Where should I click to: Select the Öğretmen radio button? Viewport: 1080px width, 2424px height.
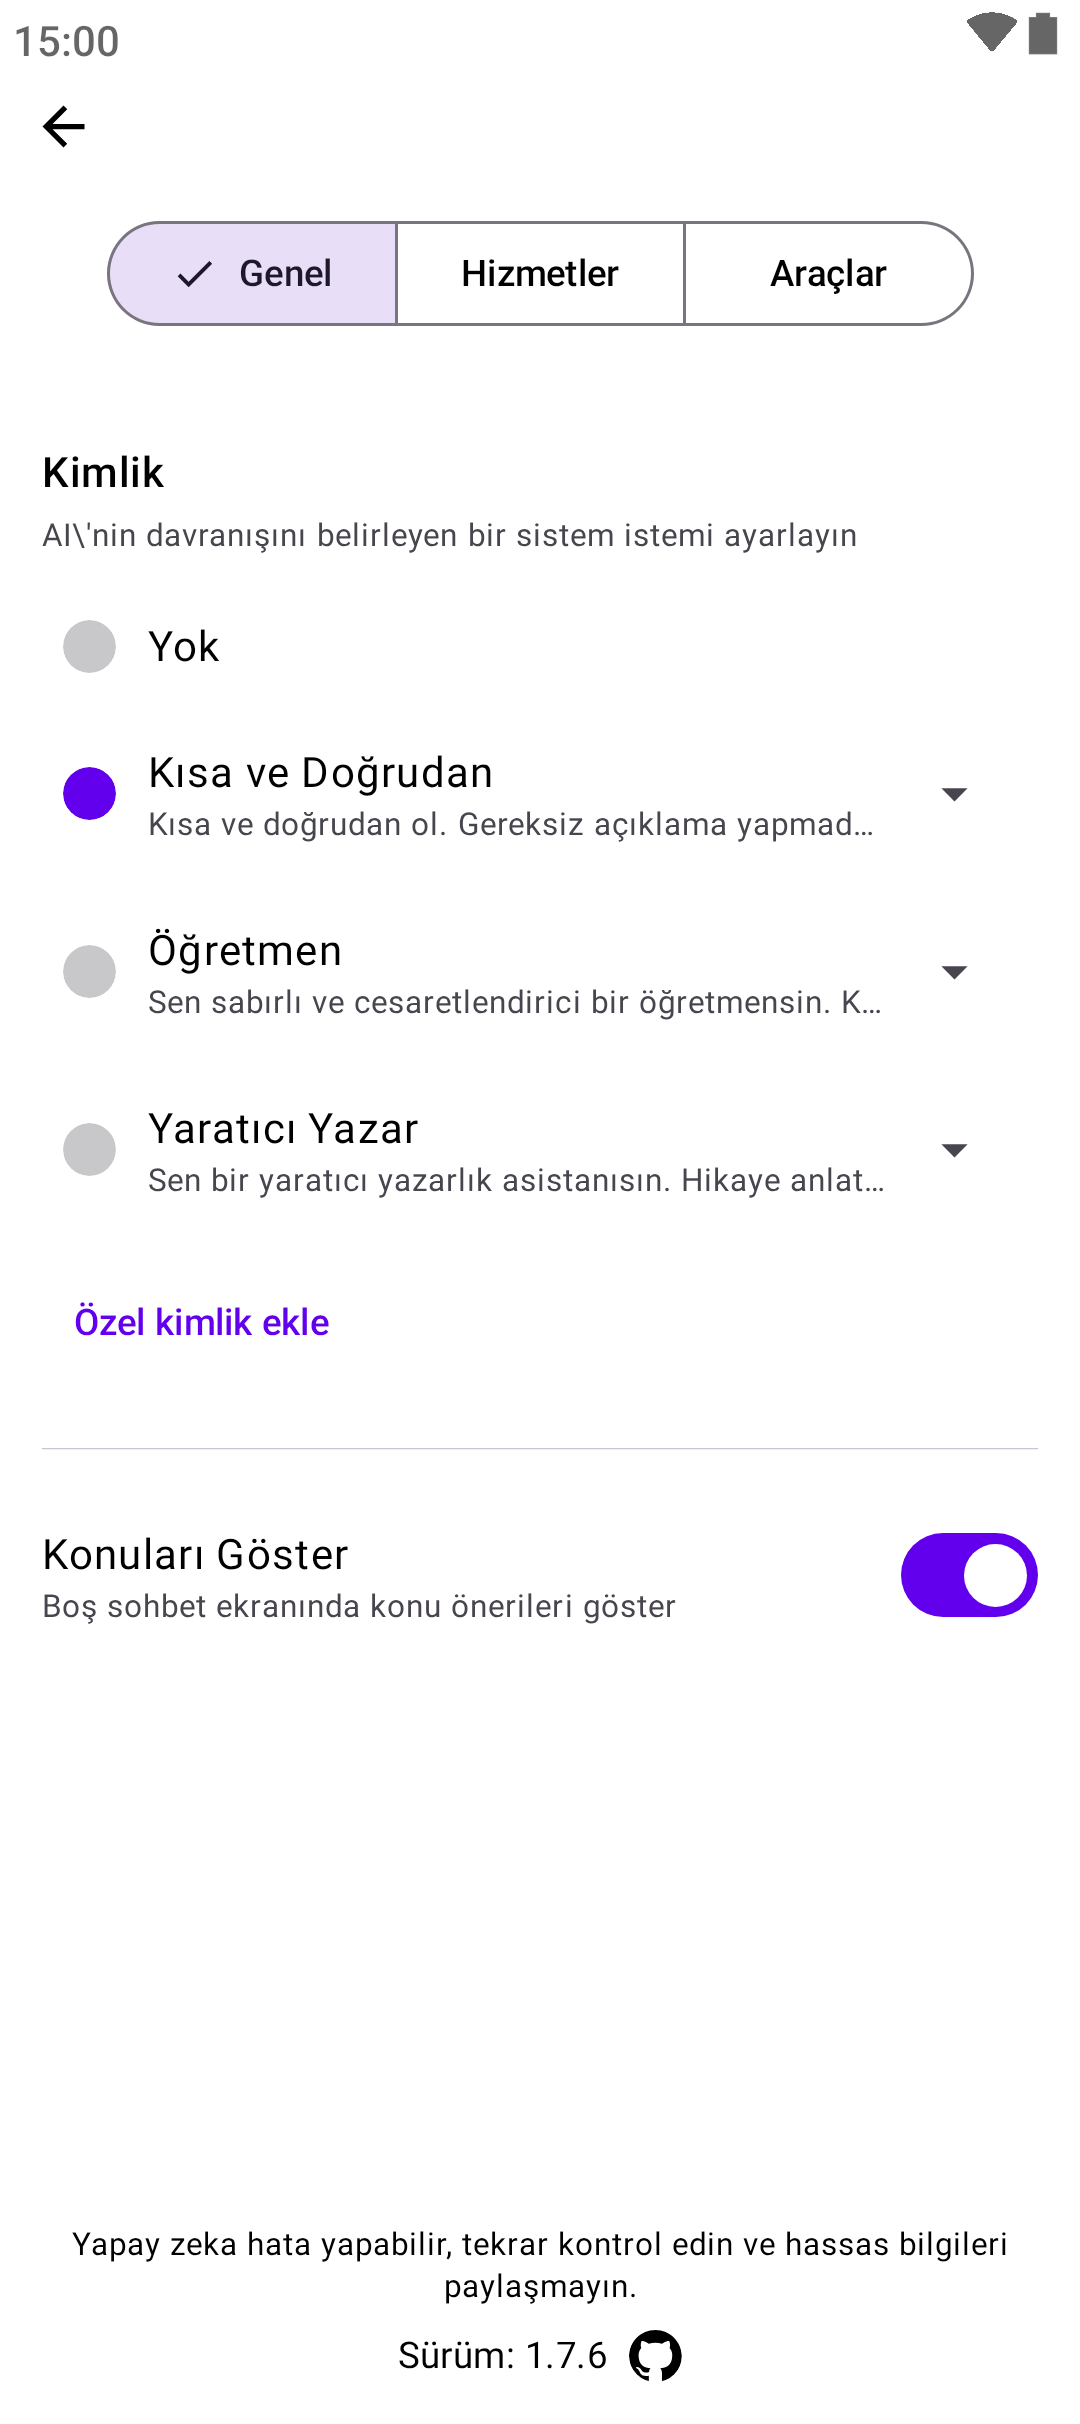[90, 971]
